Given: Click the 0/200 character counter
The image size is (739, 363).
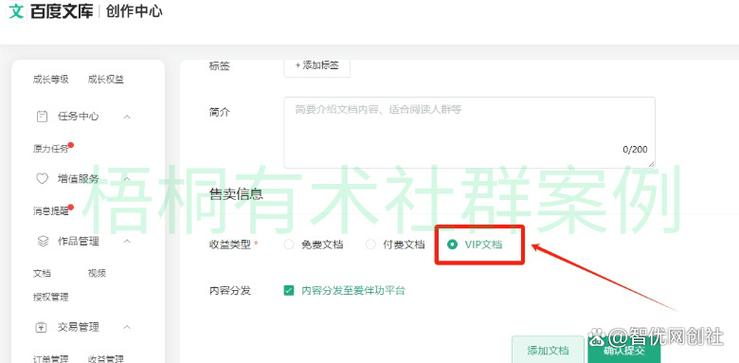Looking at the screenshot, I should tap(635, 149).
